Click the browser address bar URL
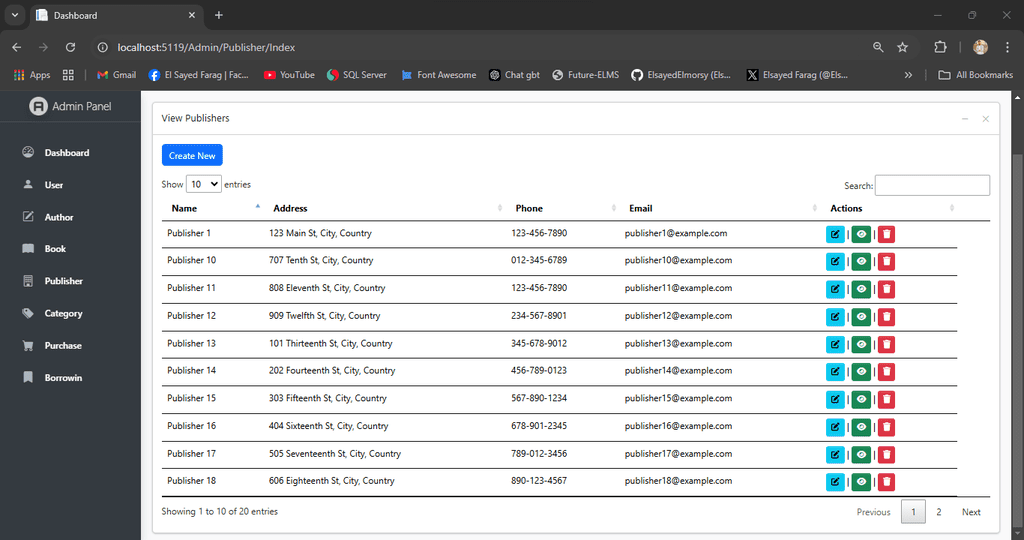Viewport: 1024px width, 540px height. pos(206,47)
